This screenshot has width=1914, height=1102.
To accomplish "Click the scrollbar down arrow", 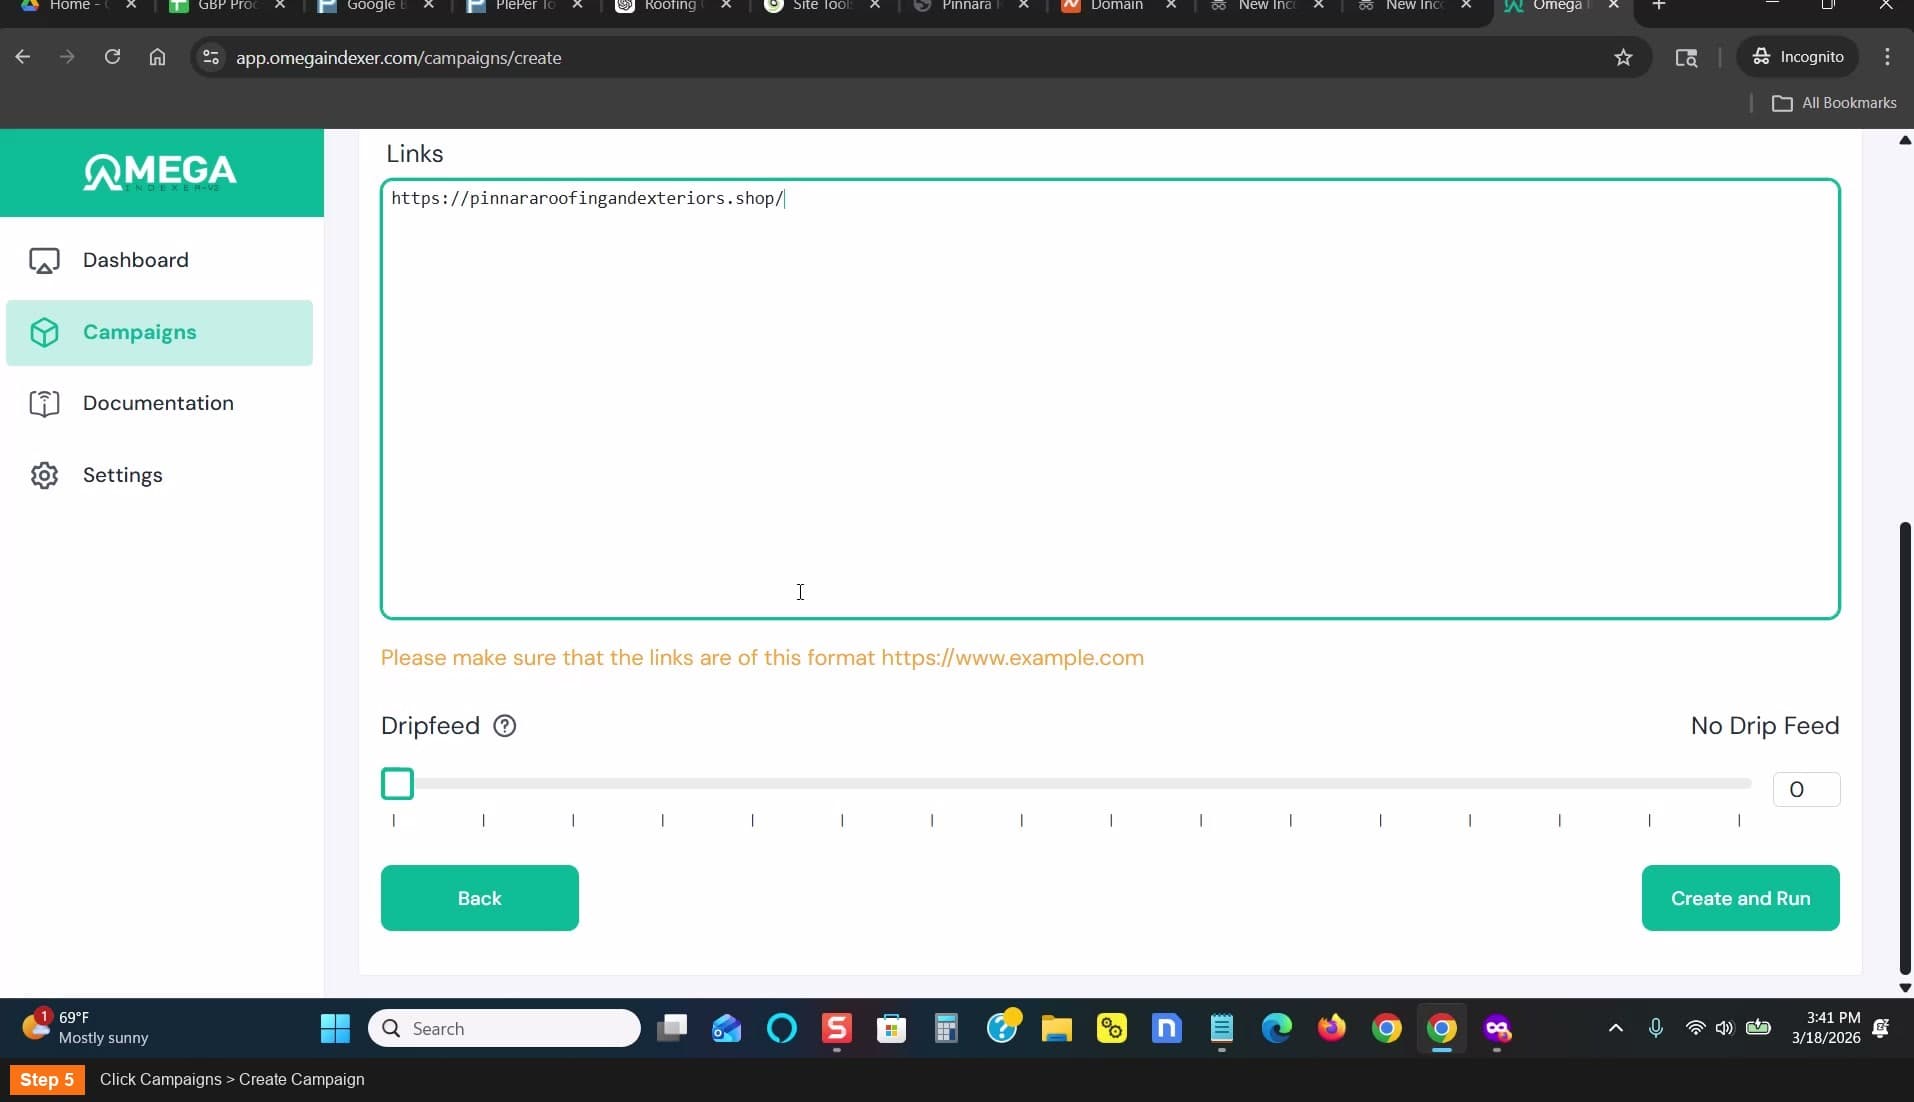I will tap(1905, 988).
